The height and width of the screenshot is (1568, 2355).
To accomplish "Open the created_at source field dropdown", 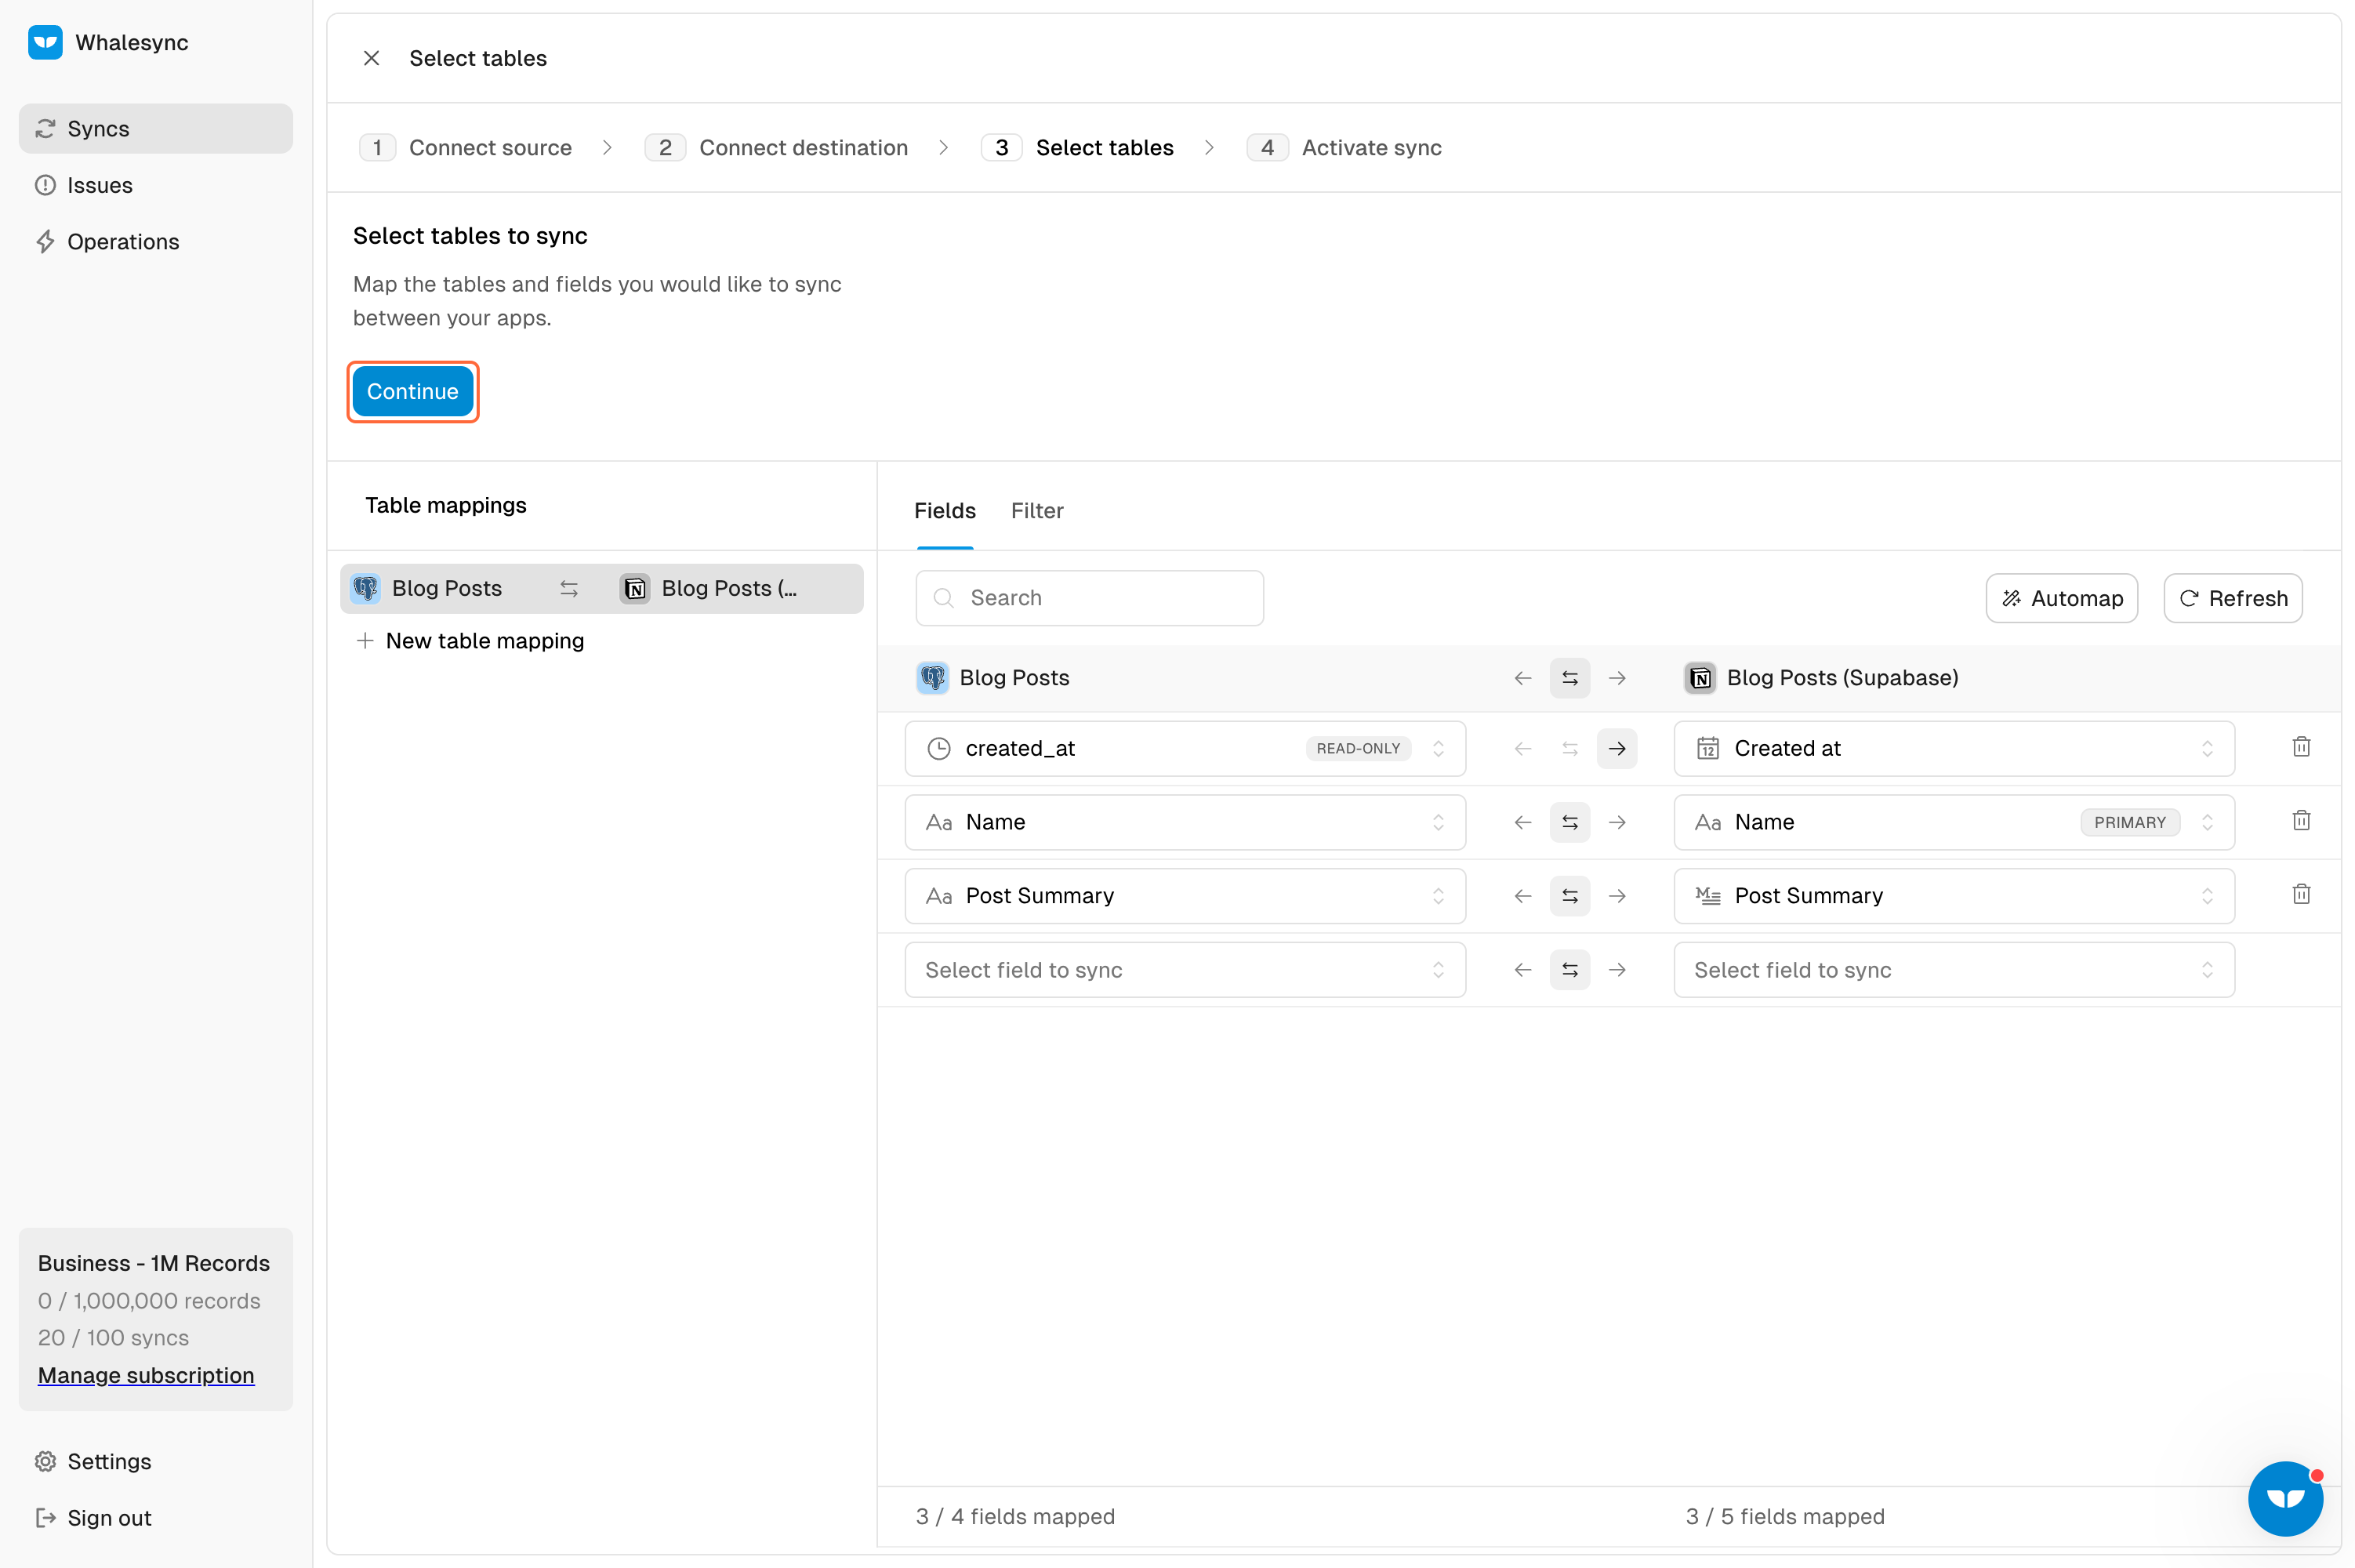I will [x=1185, y=749].
